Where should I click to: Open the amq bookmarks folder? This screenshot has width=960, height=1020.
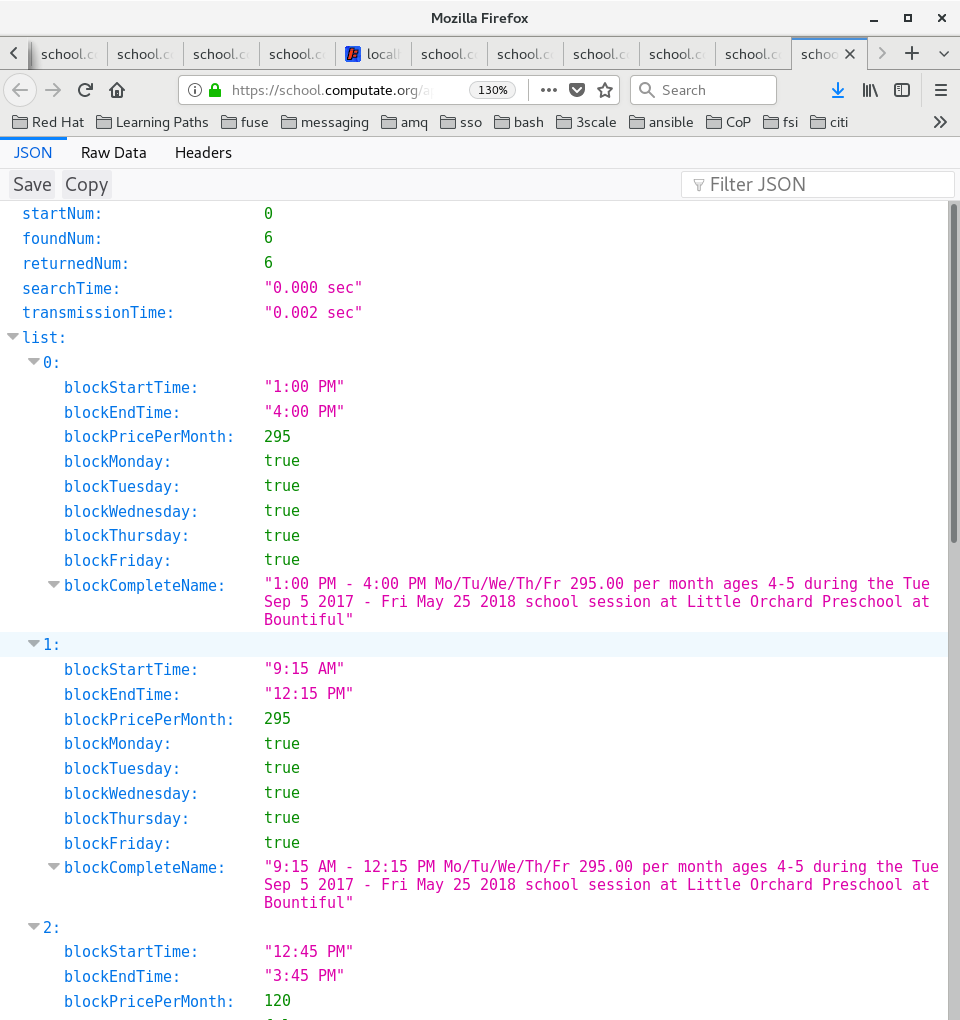click(x=404, y=122)
